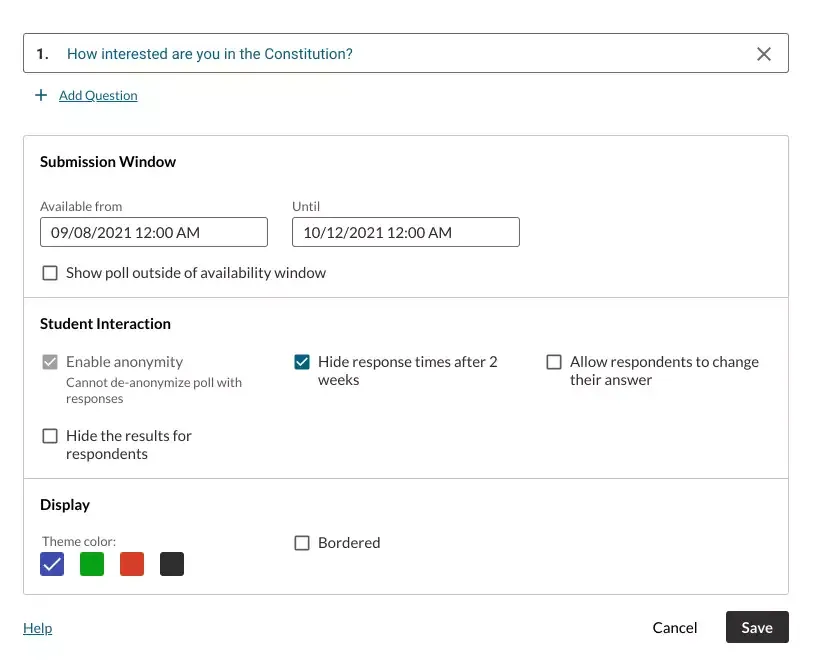Screen dimensions: 815x668
Task: Click the Available from date field
Action: coord(154,232)
